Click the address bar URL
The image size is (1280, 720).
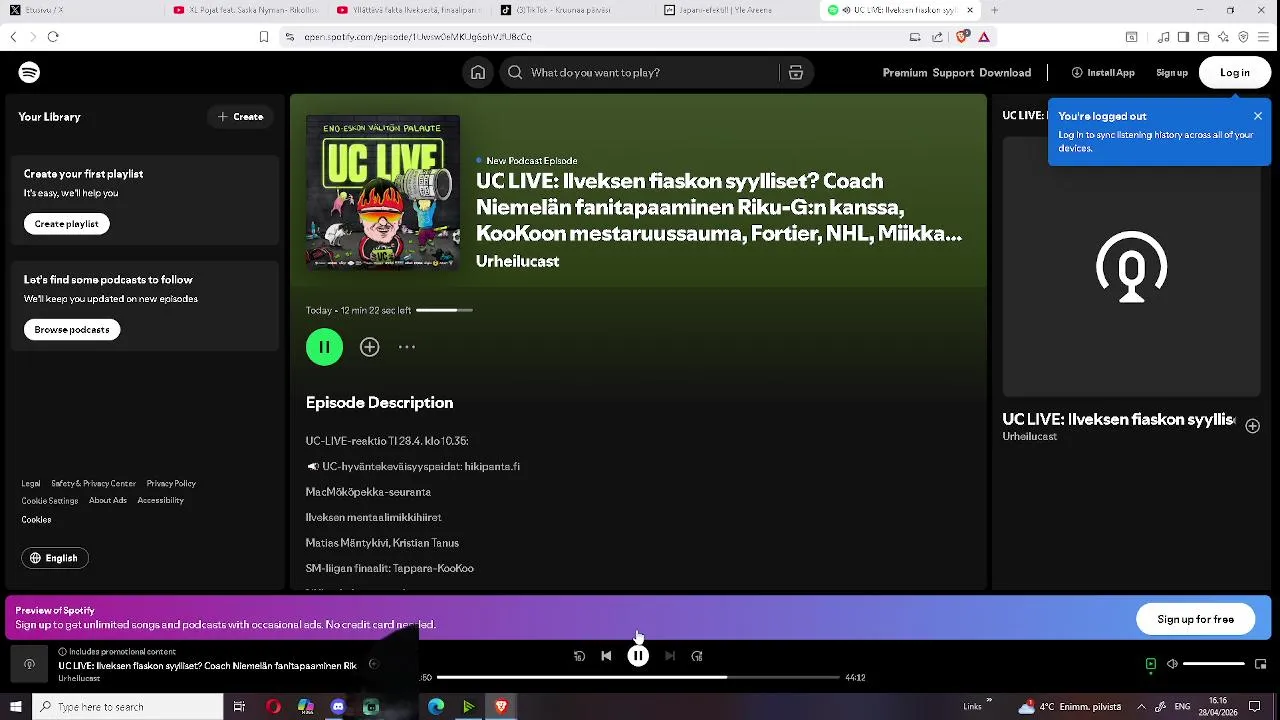pos(418,37)
